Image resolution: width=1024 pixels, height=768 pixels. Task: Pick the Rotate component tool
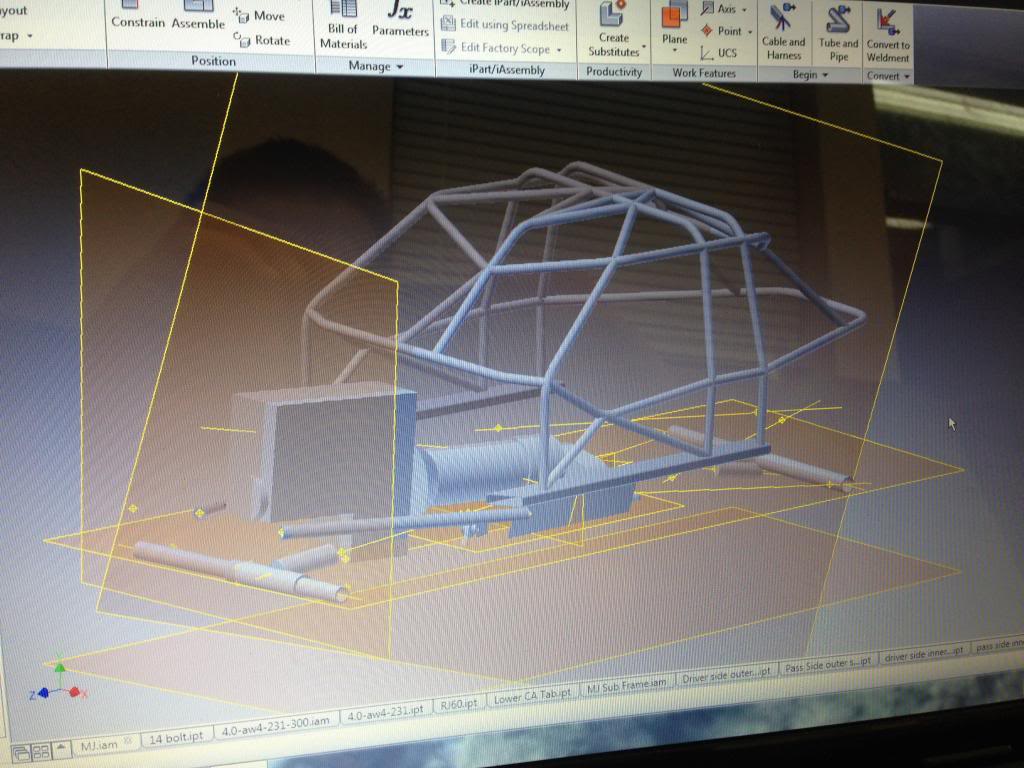click(x=262, y=40)
